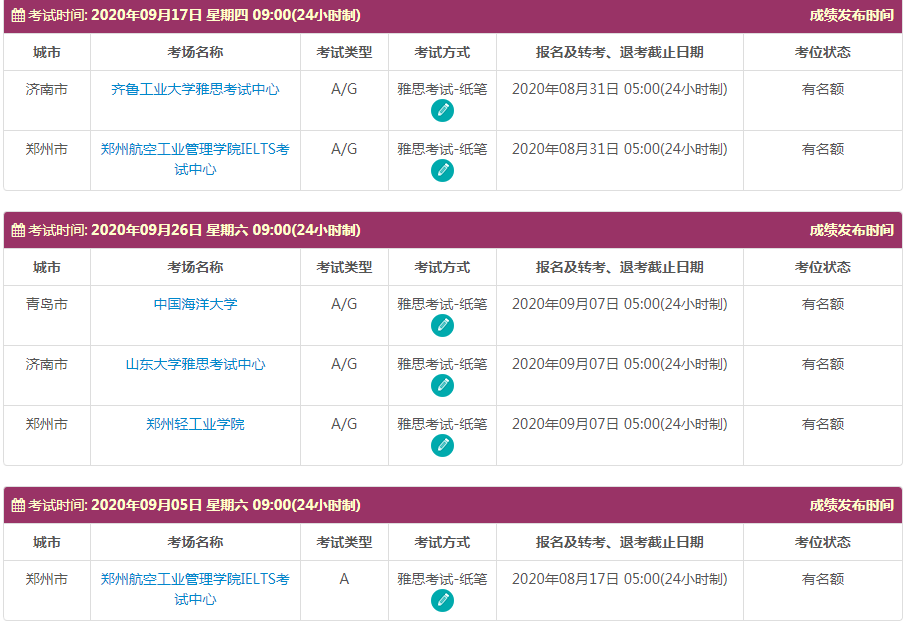Open 中国海洋大学 venue link
The height and width of the screenshot is (623, 908).
pos(195,305)
